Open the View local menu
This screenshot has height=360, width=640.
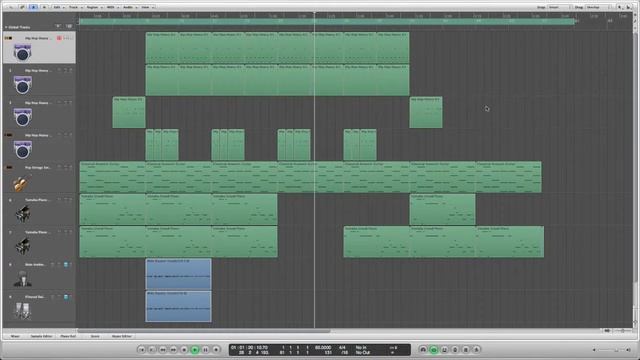coord(147,7)
